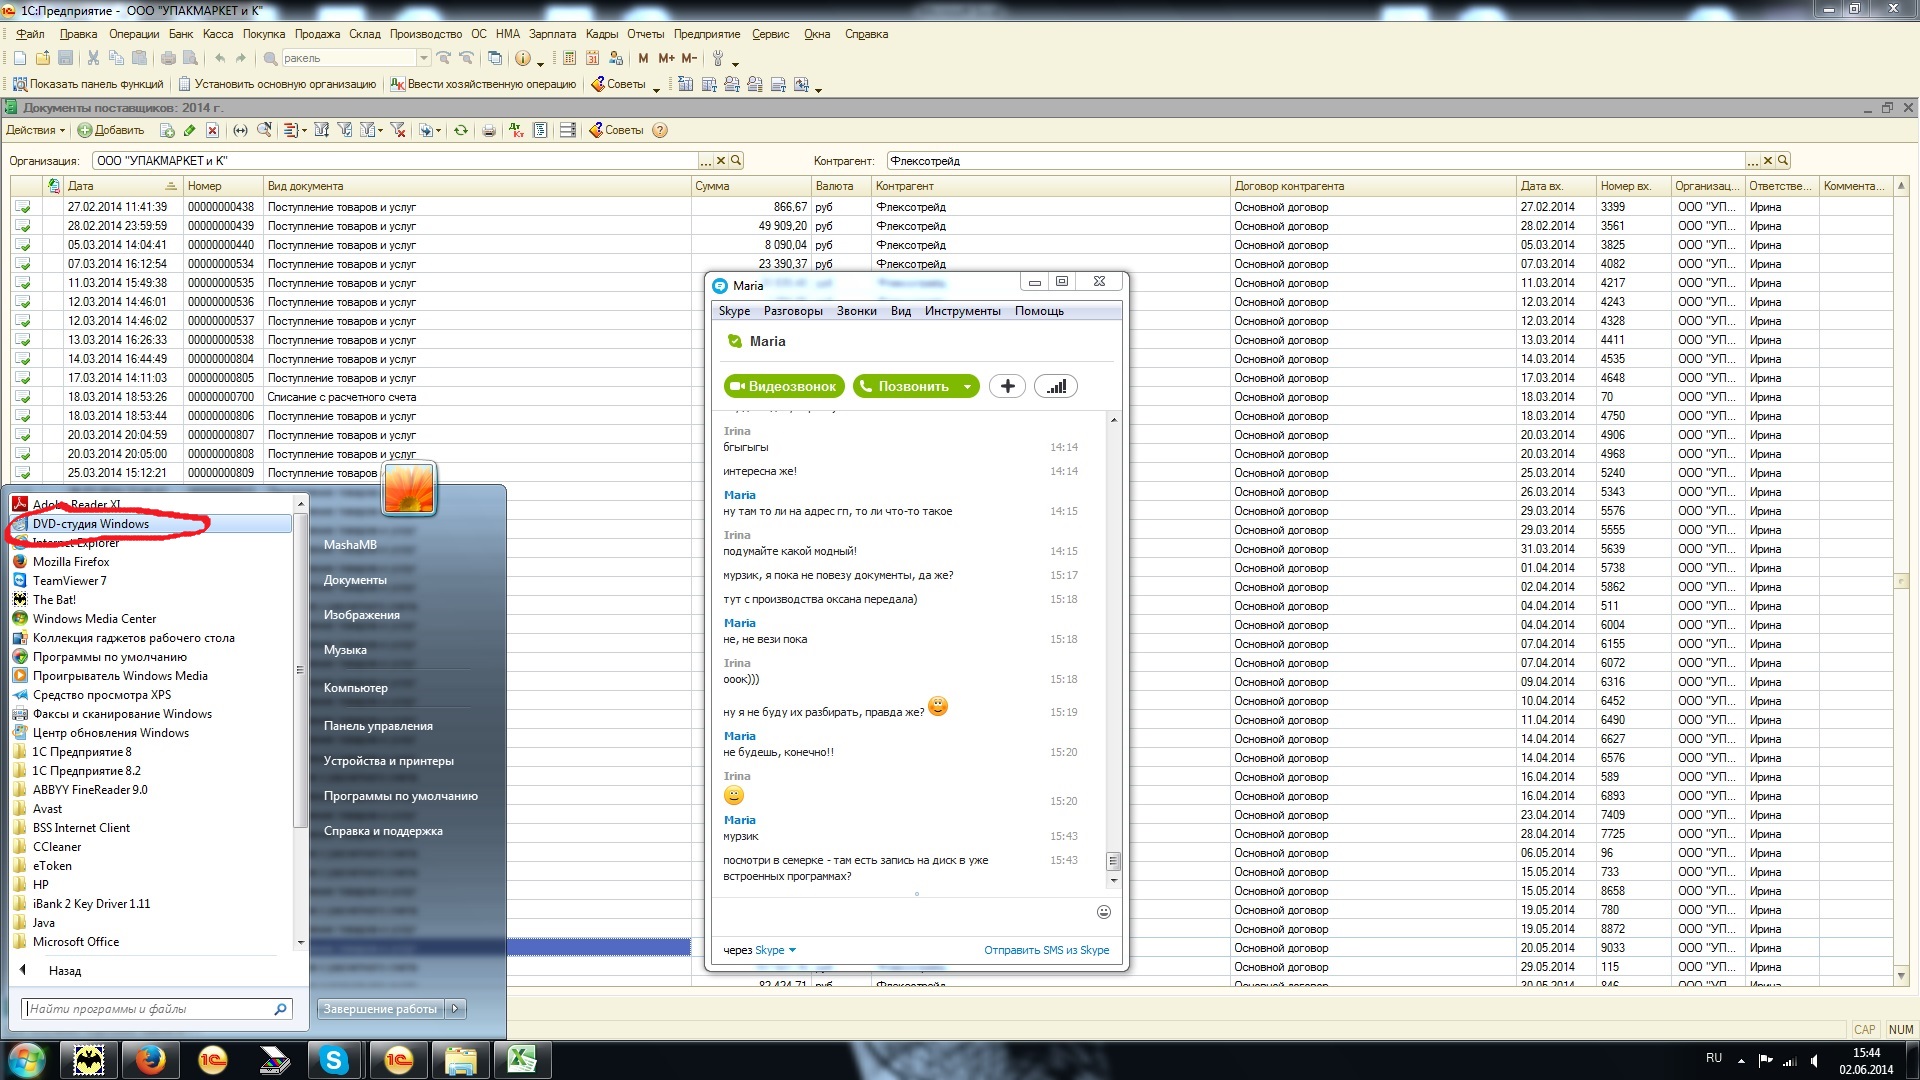Open the calendar icon

point(592,58)
